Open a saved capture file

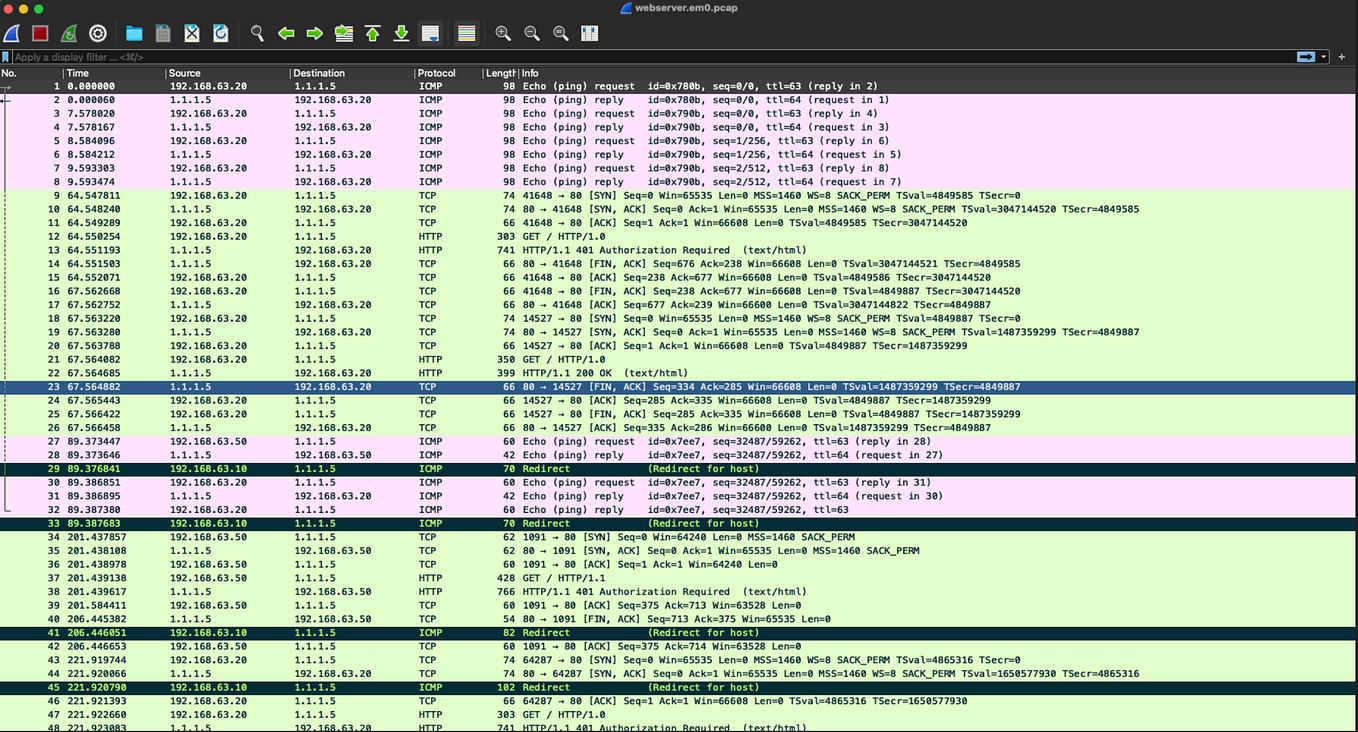point(134,33)
